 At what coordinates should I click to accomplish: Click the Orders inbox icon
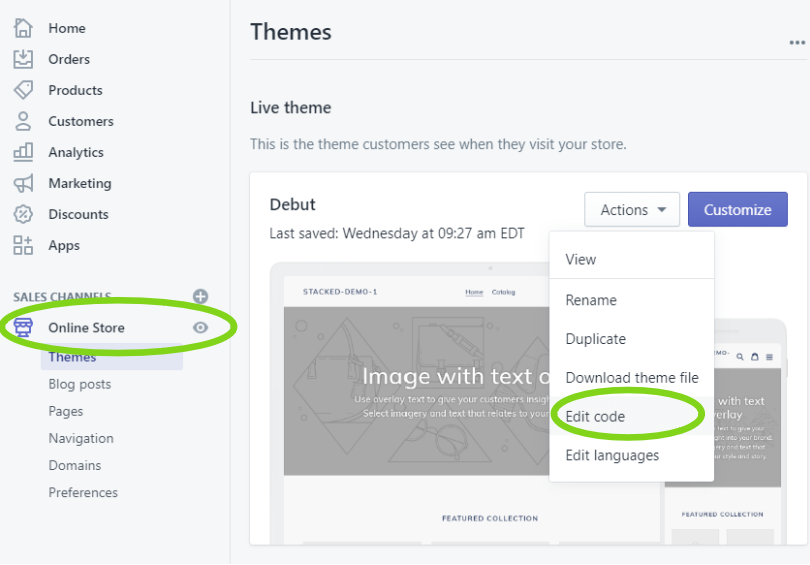coord(23,59)
